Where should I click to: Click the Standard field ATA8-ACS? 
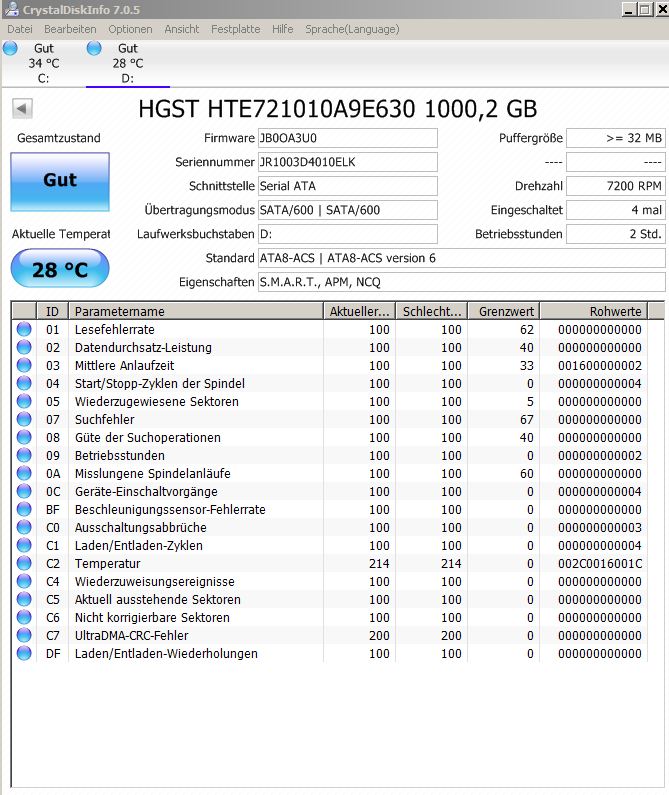click(462, 258)
